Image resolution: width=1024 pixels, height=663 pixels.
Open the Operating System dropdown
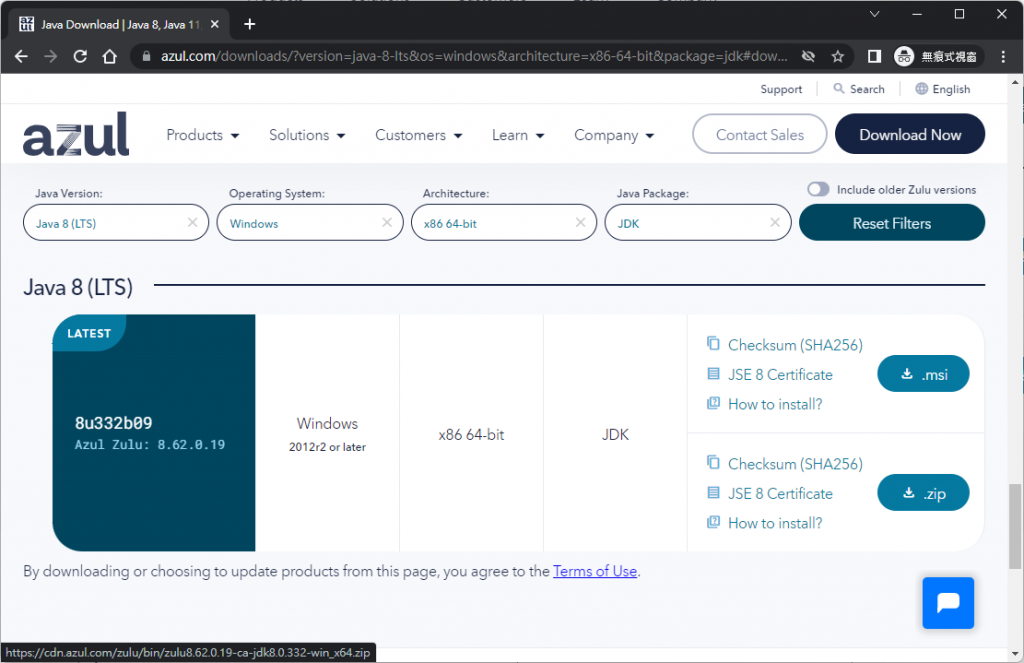pyautogui.click(x=310, y=223)
